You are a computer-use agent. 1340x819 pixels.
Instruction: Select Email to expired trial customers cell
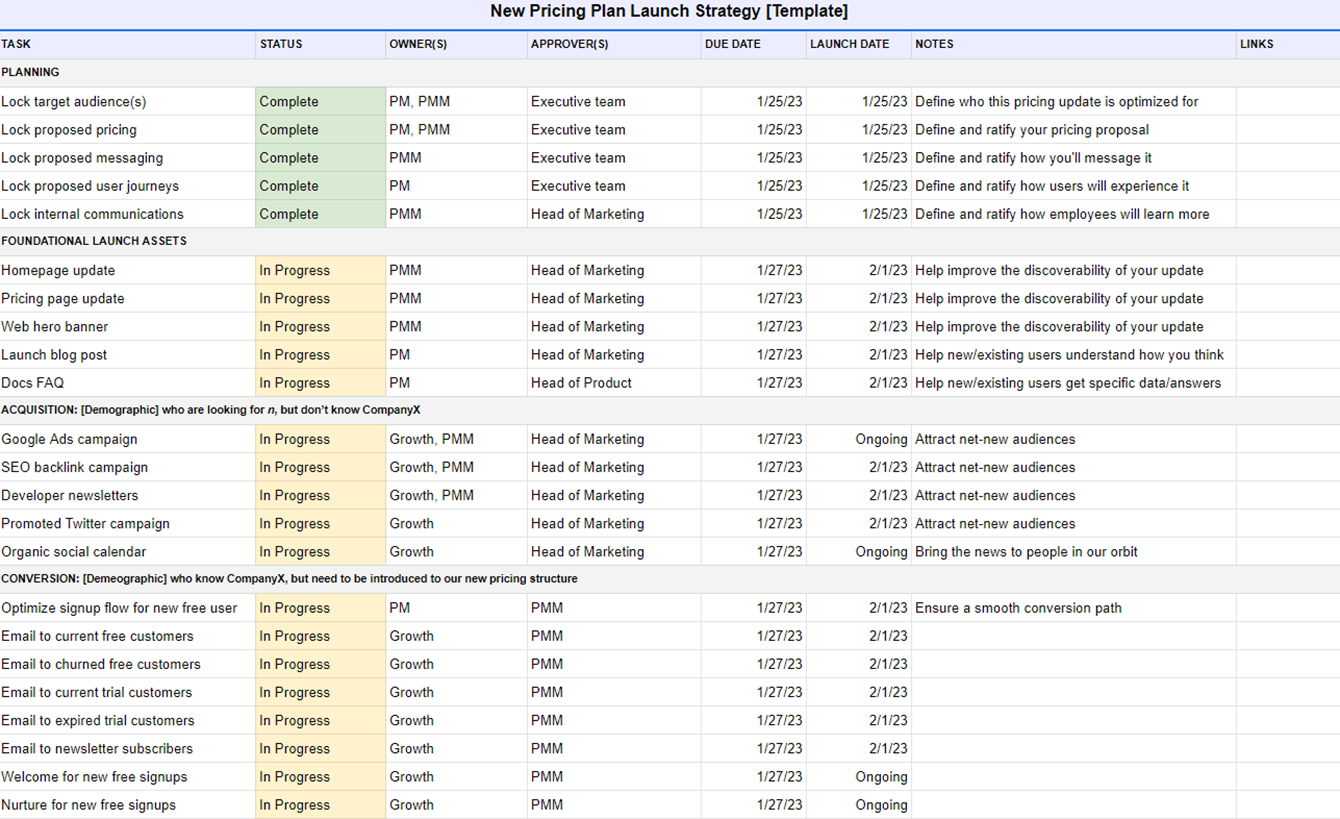coord(128,720)
